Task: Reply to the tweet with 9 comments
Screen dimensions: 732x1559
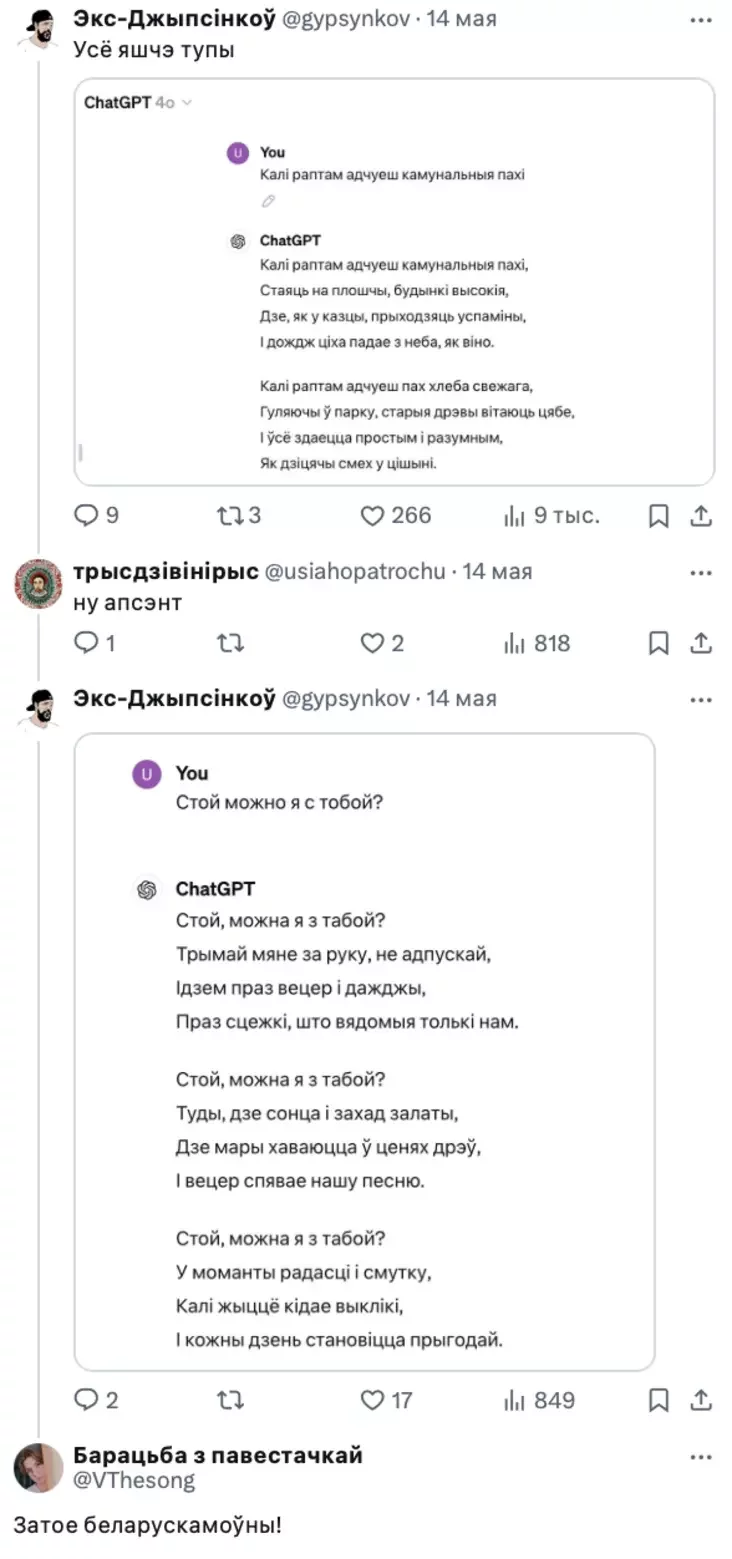Action: click(87, 516)
